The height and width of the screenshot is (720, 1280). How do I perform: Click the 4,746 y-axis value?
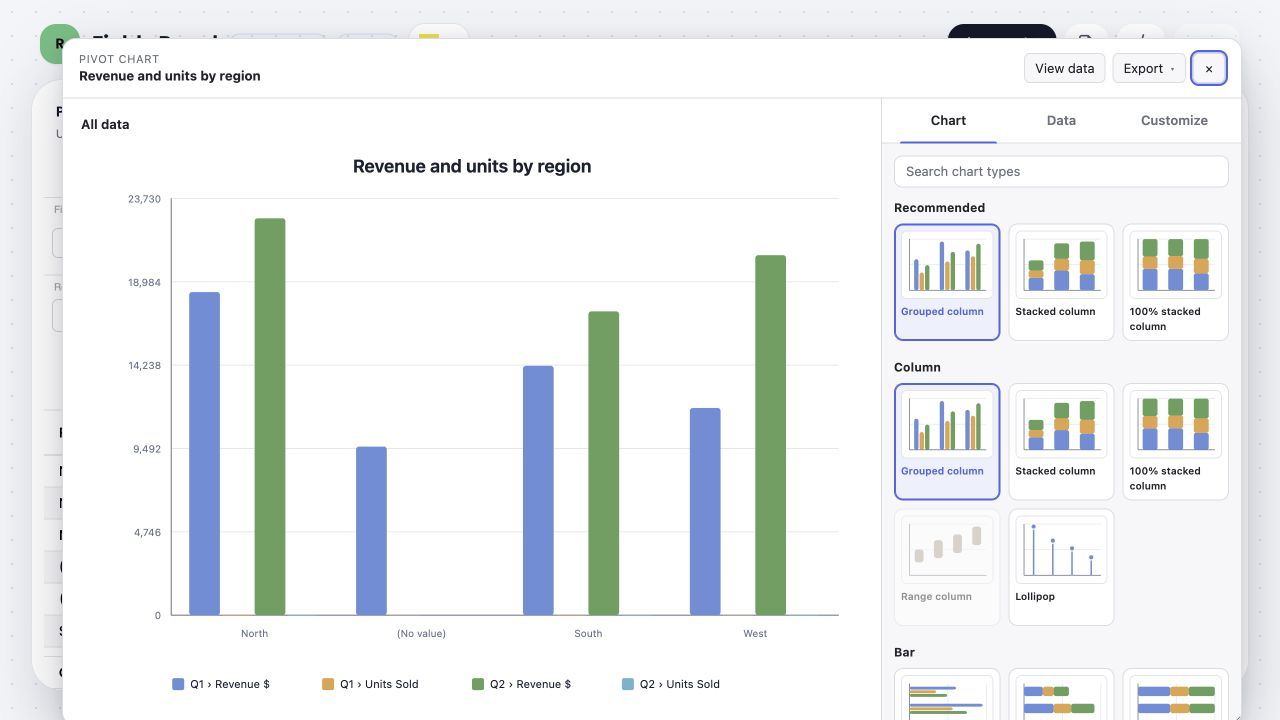click(147, 532)
